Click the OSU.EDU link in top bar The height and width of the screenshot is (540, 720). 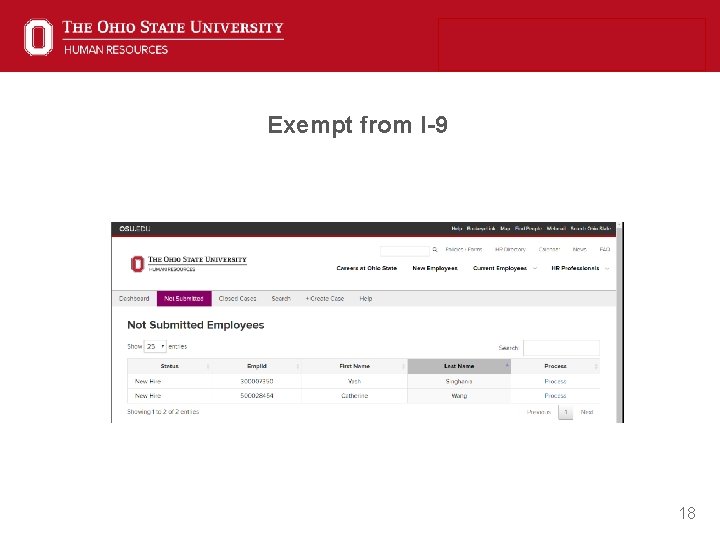click(x=135, y=229)
